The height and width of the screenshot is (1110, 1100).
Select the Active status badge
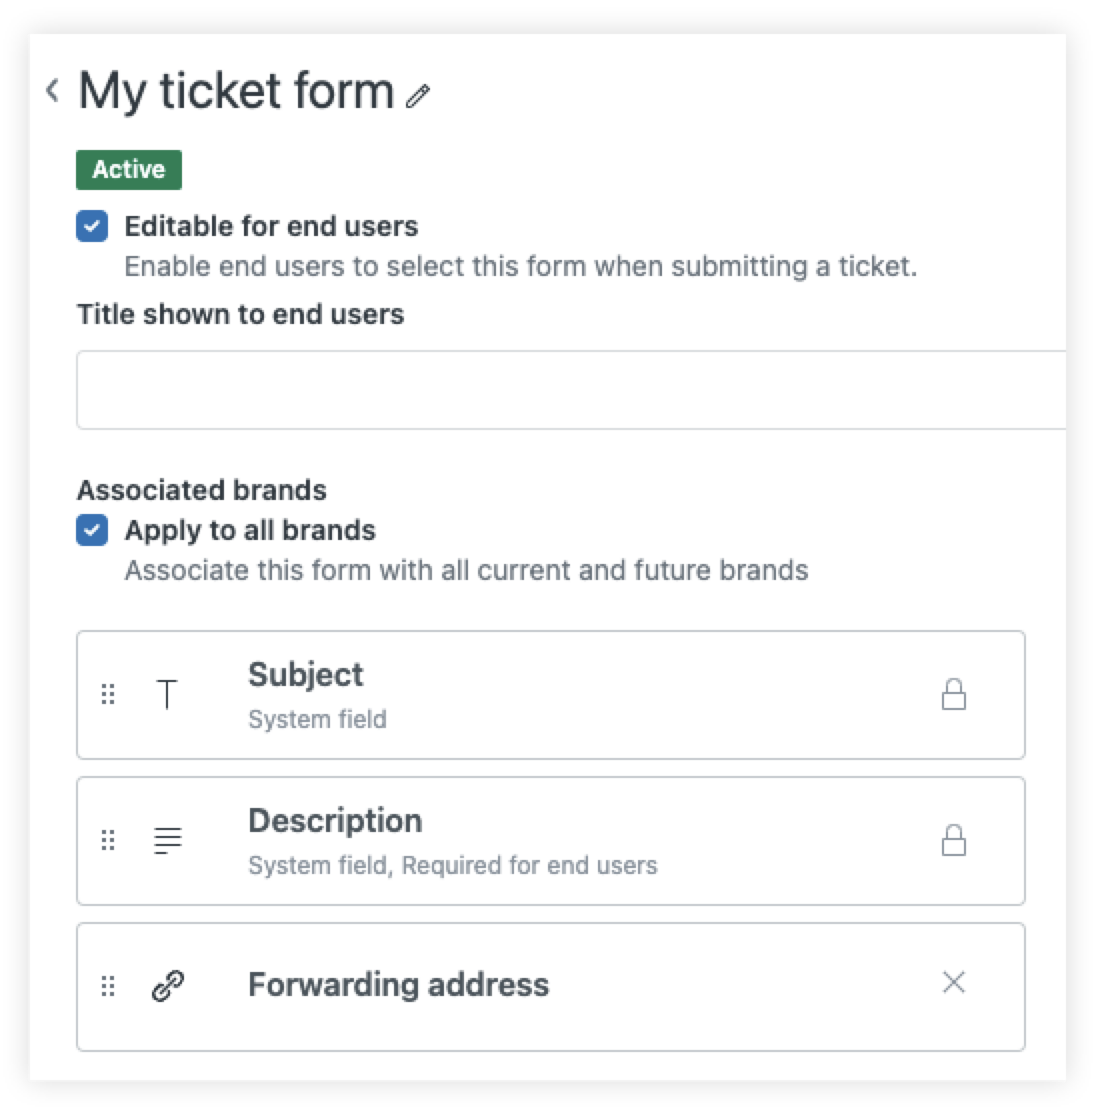[128, 168]
